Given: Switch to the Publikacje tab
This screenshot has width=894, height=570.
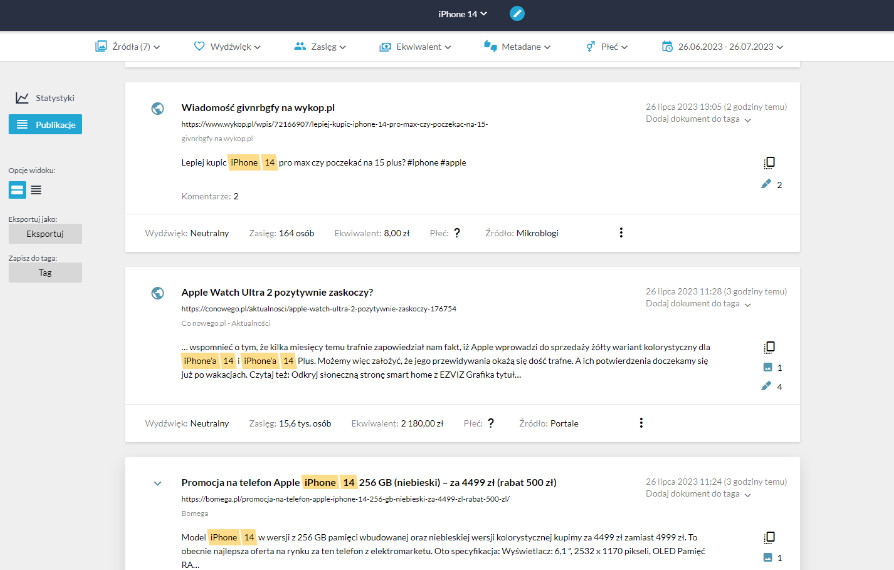Looking at the screenshot, I should tap(45, 124).
